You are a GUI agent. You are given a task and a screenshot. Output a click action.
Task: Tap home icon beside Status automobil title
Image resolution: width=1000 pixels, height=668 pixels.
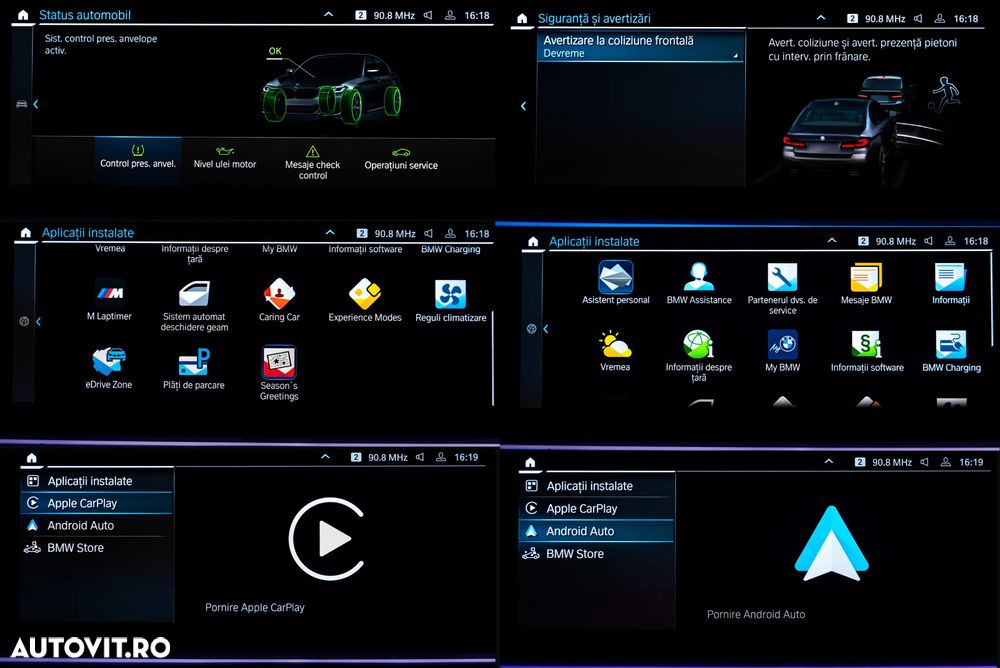click(23, 15)
